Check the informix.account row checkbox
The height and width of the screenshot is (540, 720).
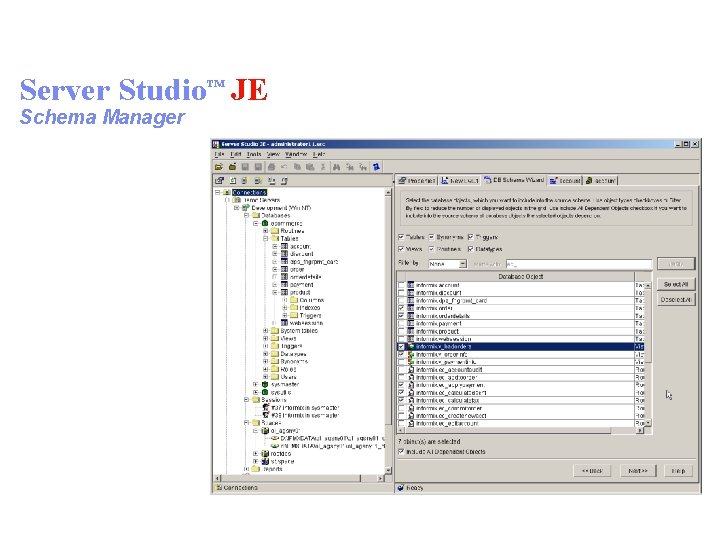coord(402,285)
